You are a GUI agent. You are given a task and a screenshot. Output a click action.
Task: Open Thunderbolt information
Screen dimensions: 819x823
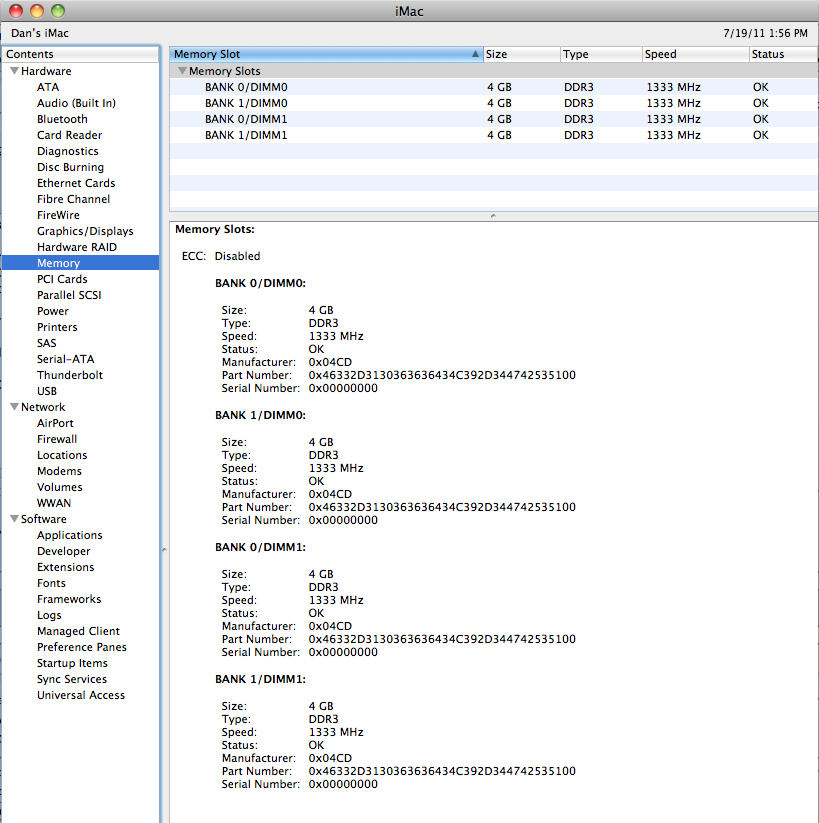[x=70, y=375]
